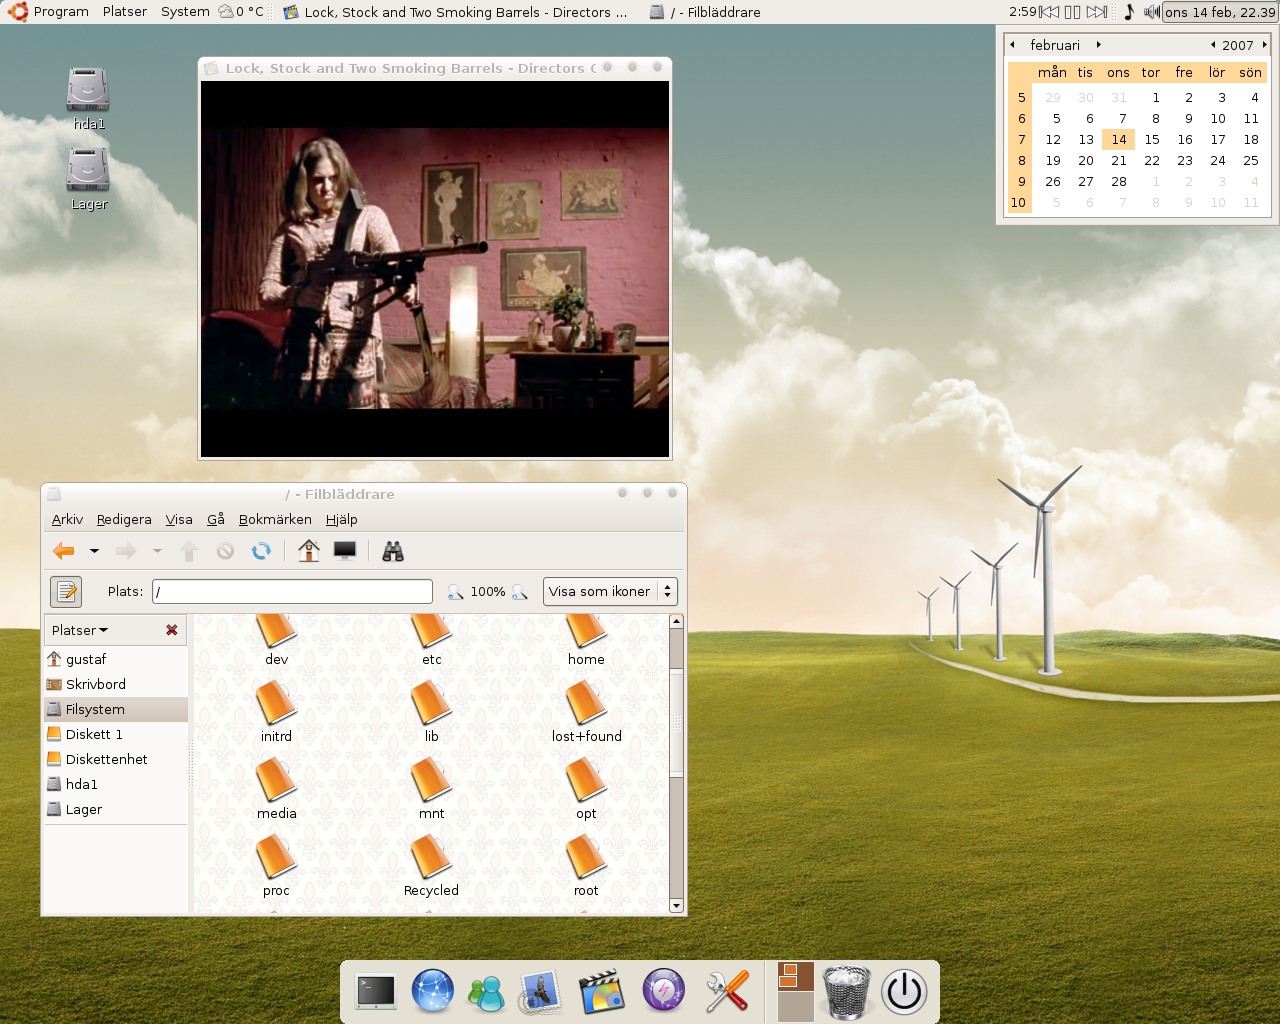
Task: Open the Computer monitor icon in toolbar
Action: coord(345,551)
